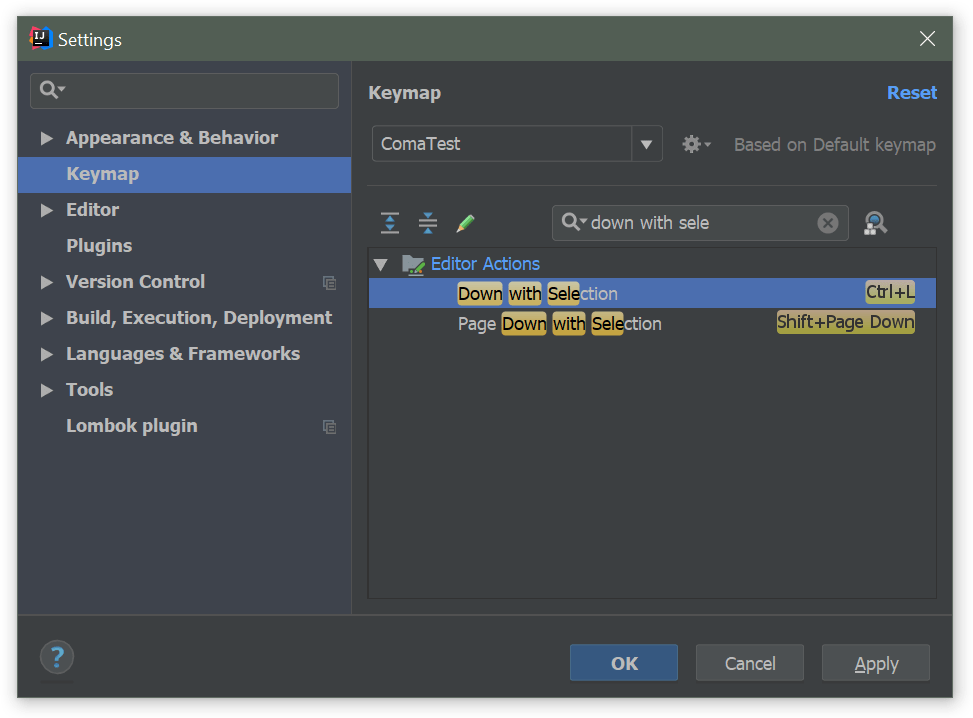
Task: Collapse the Editor Actions group
Action: click(x=381, y=265)
